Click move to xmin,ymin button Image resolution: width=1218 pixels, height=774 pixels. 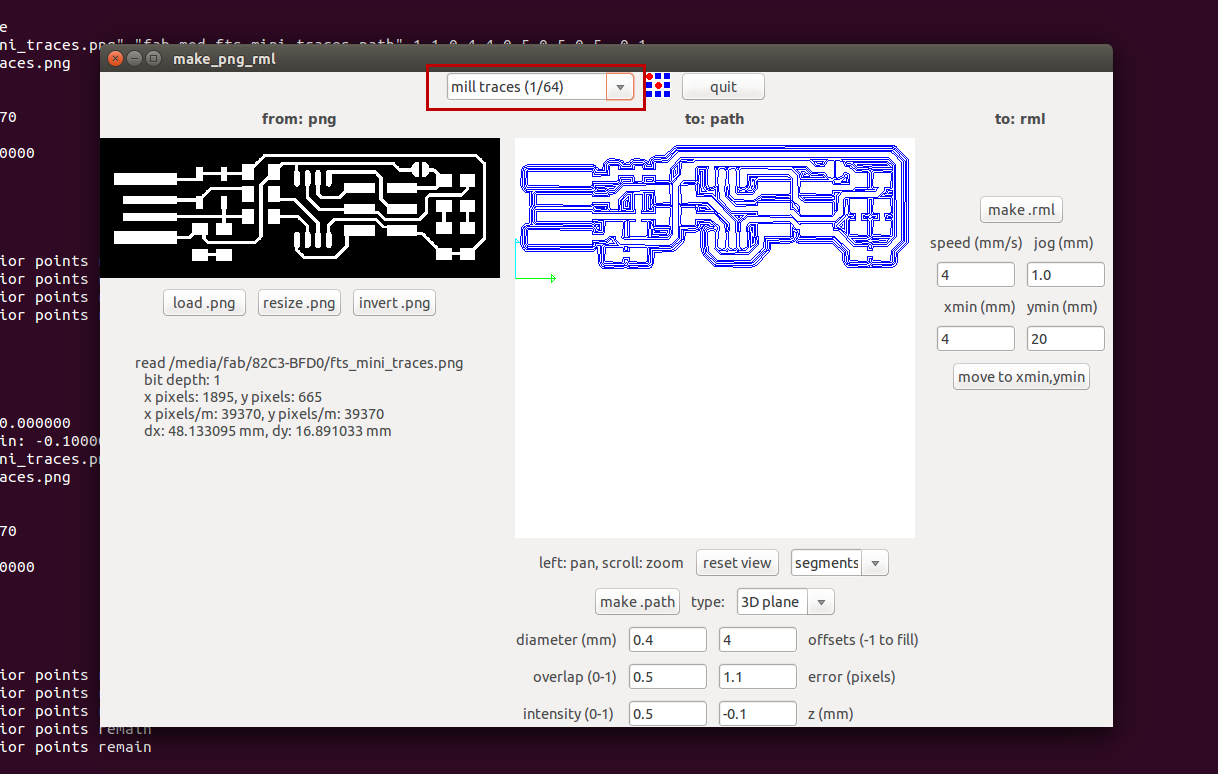click(x=1020, y=377)
